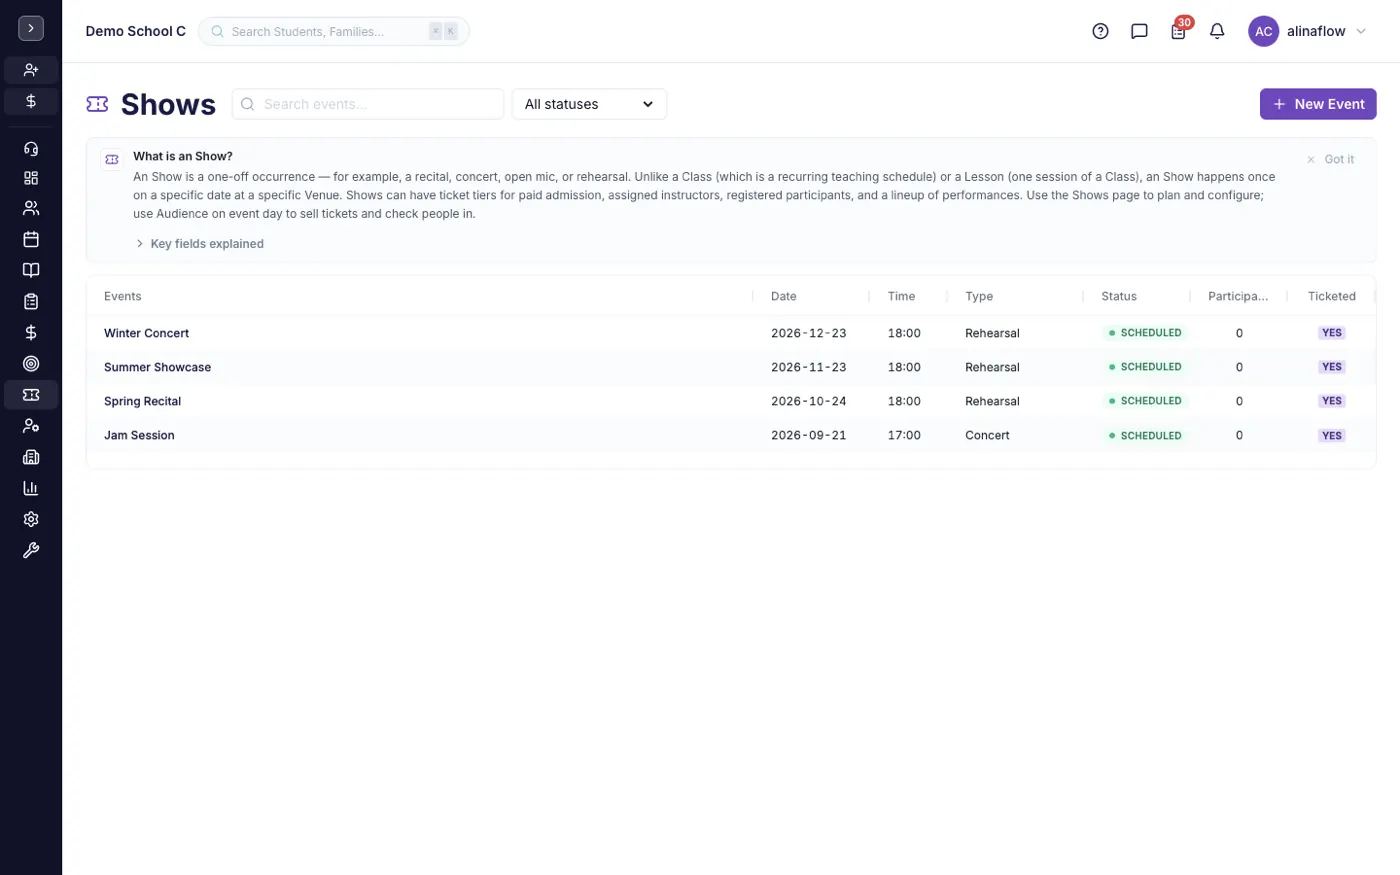Open the building sidebar icon

31,457
